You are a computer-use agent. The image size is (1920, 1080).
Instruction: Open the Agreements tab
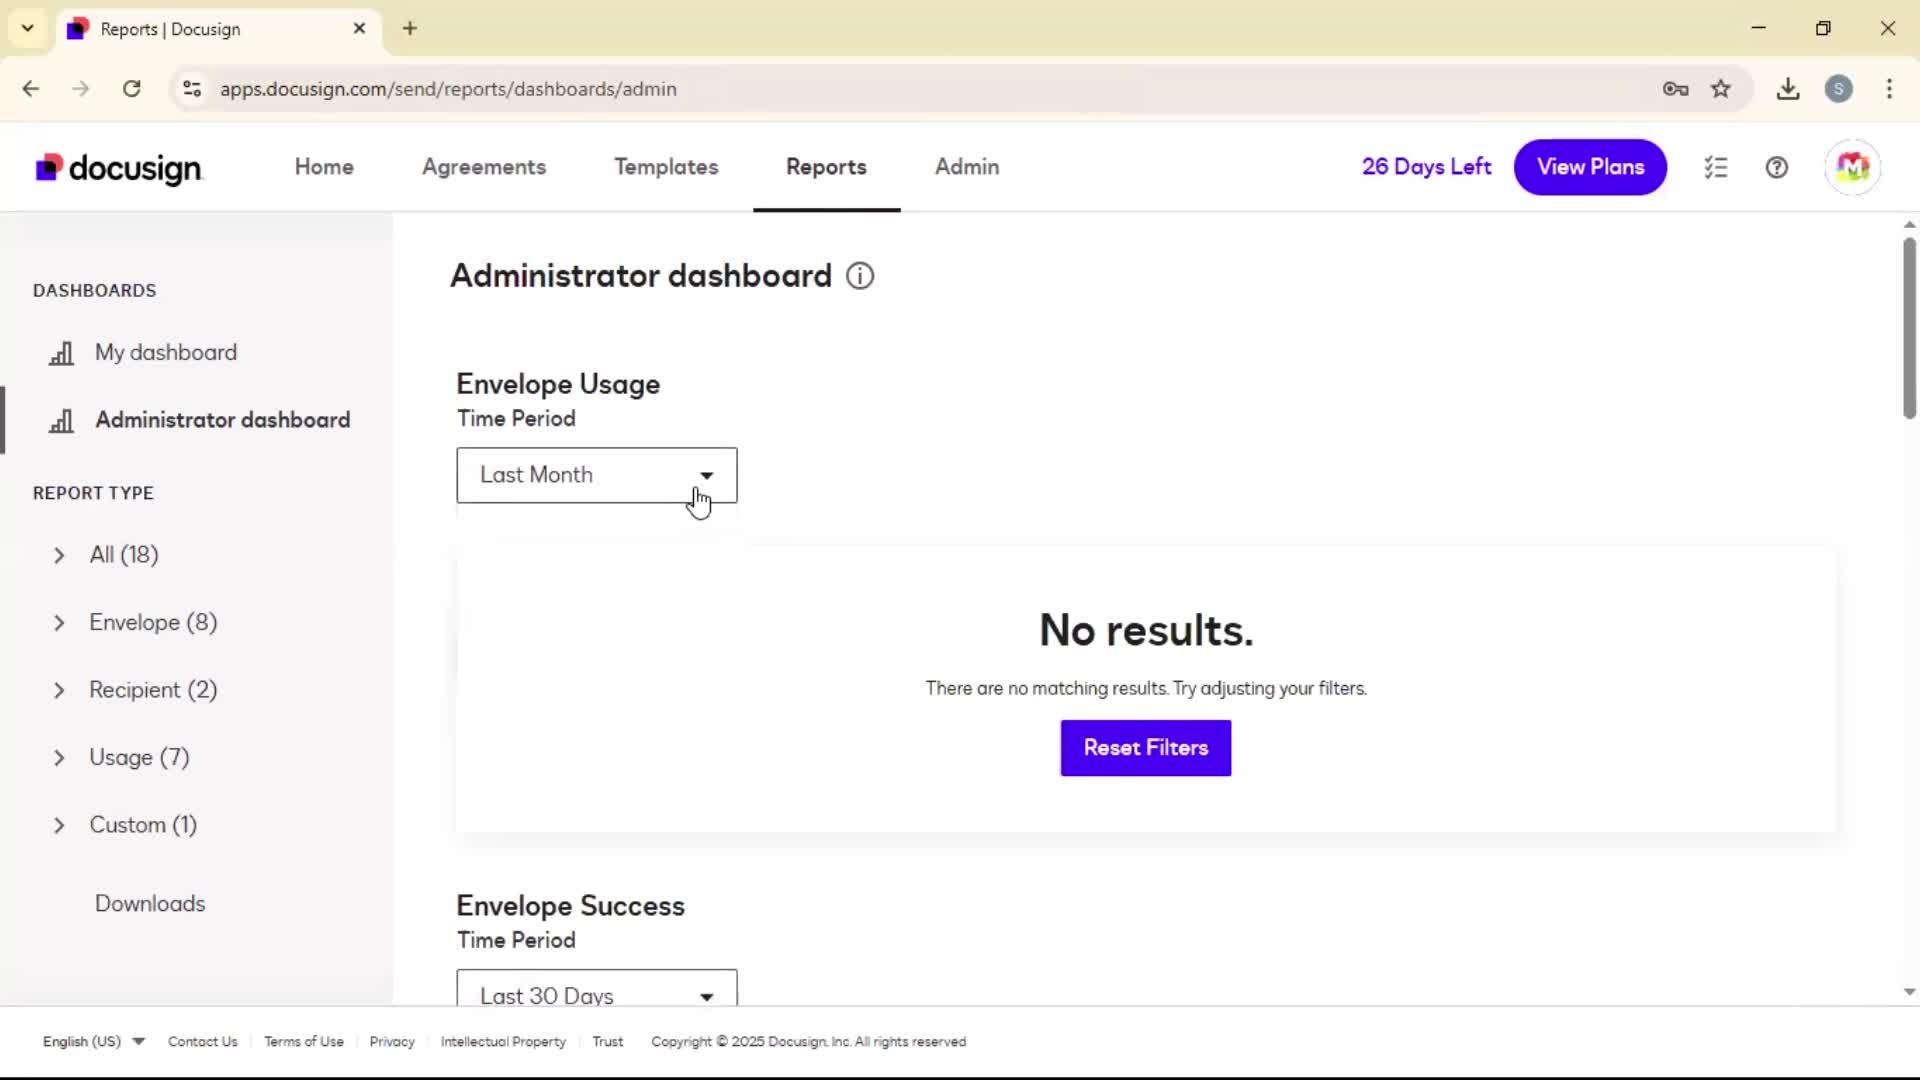484,167
